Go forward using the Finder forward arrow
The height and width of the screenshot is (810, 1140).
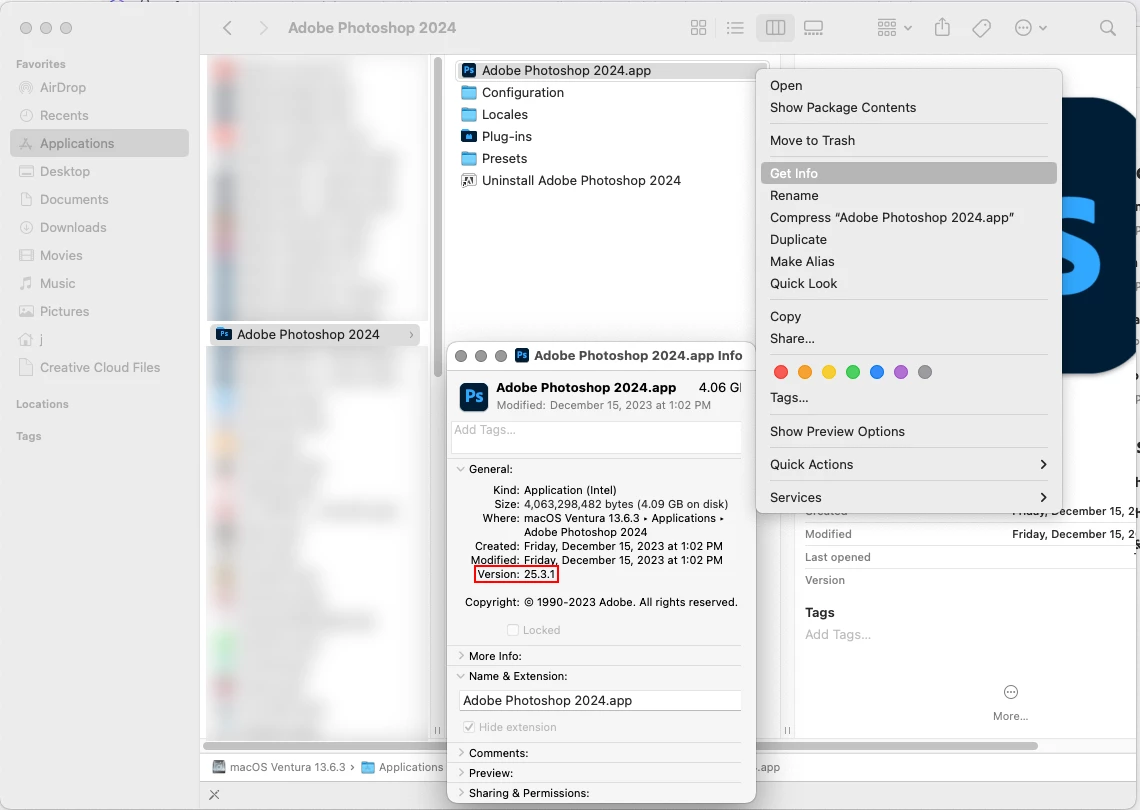click(263, 28)
